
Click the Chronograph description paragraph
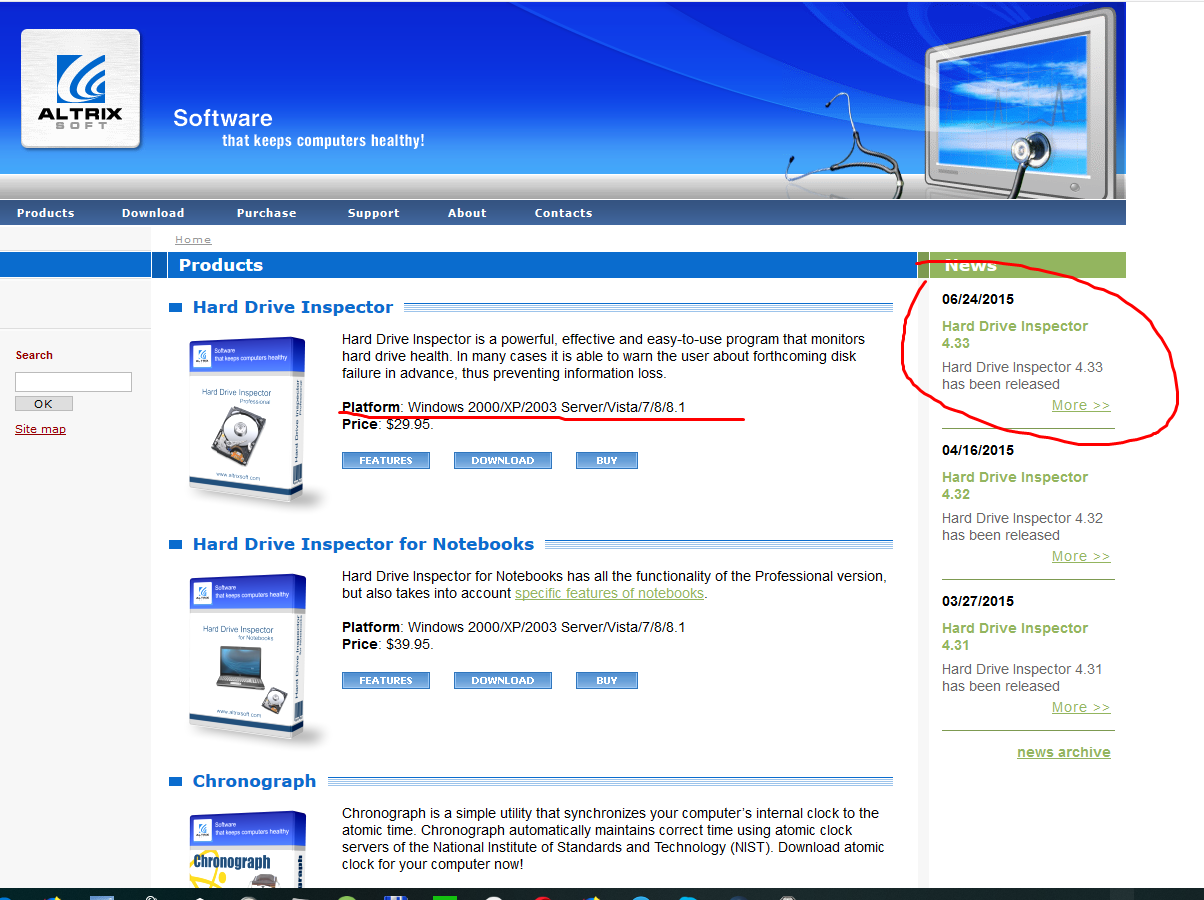(613, 838)
